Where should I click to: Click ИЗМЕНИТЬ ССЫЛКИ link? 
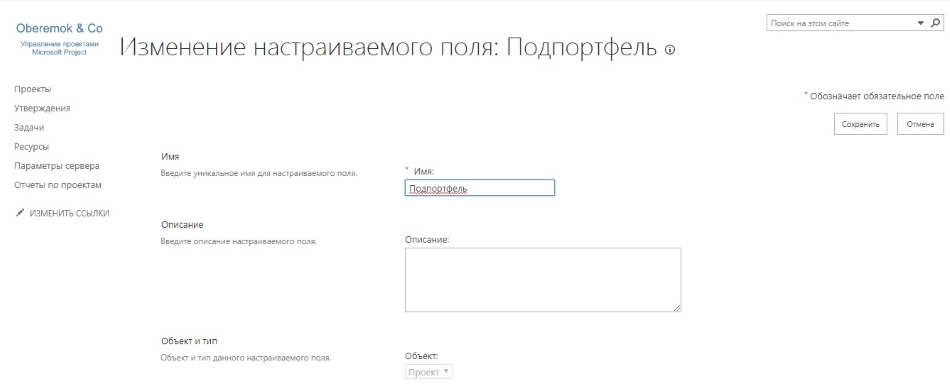70,213
